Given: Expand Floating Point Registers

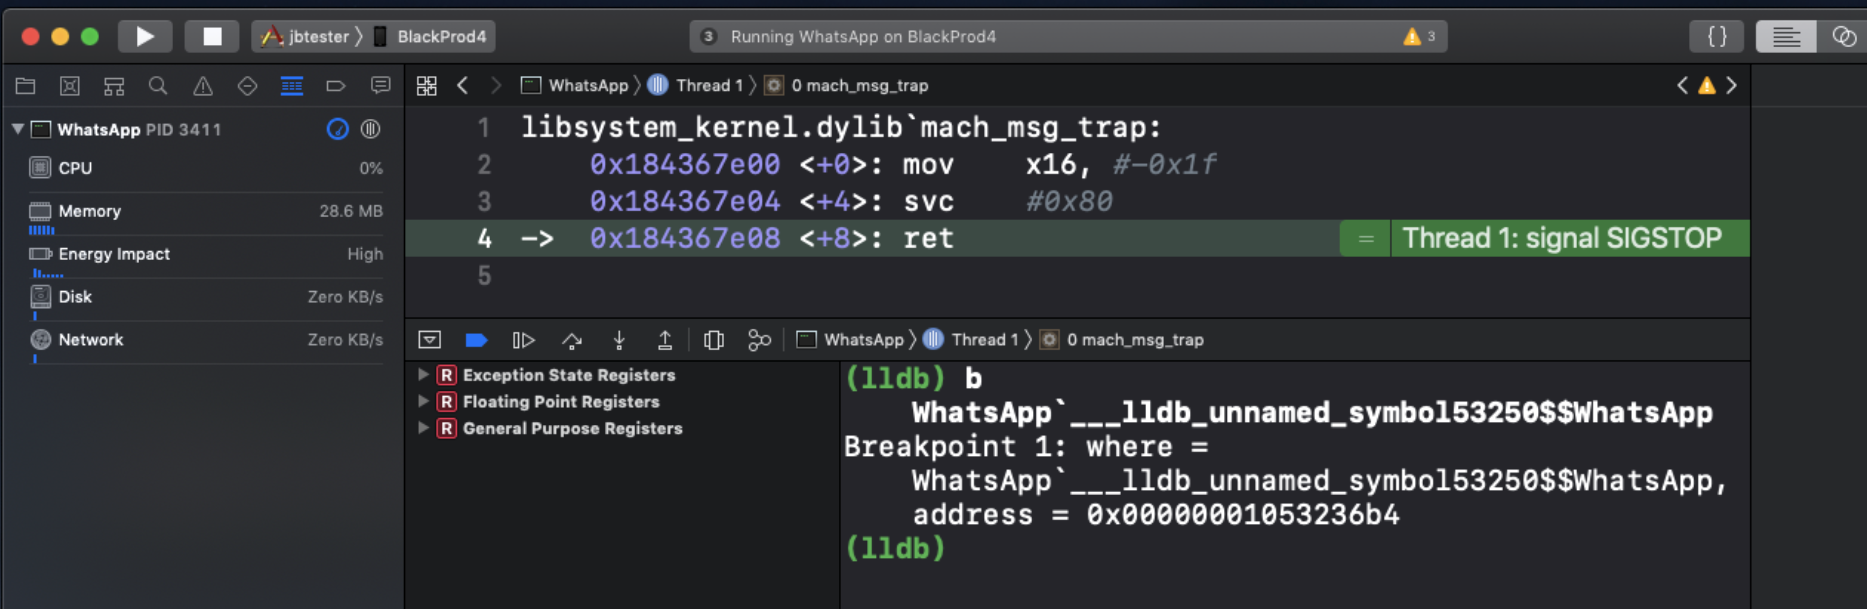Looking at the screenshot, I should (423, 401).
